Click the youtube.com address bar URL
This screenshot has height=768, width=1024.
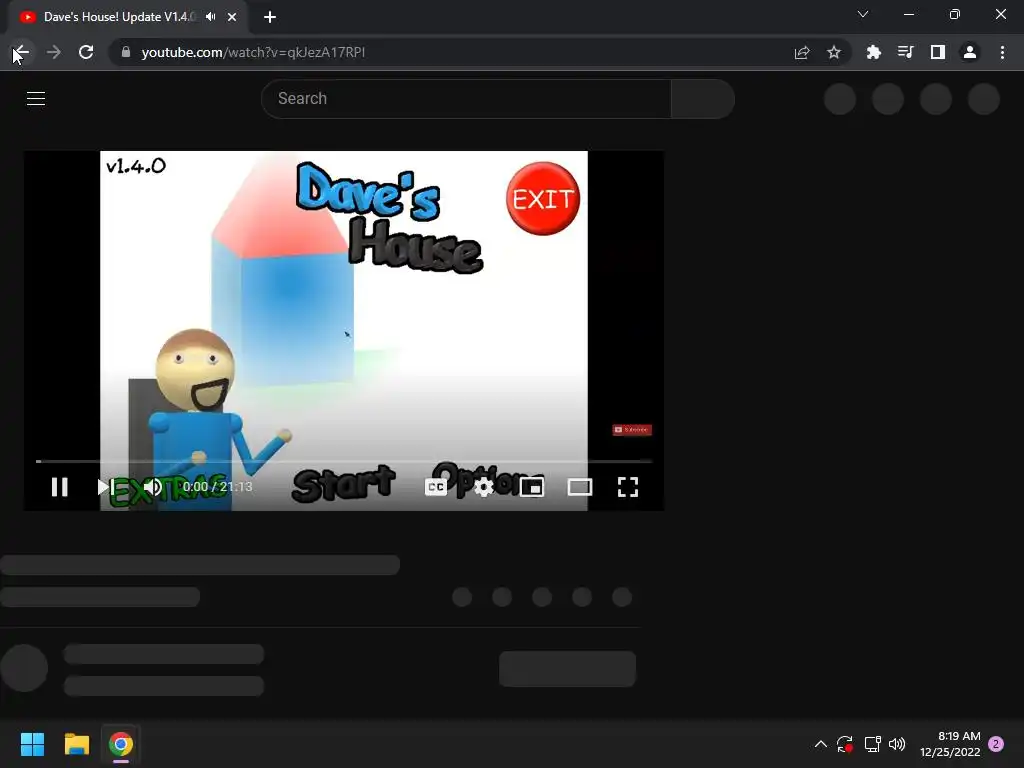(253, 52)
